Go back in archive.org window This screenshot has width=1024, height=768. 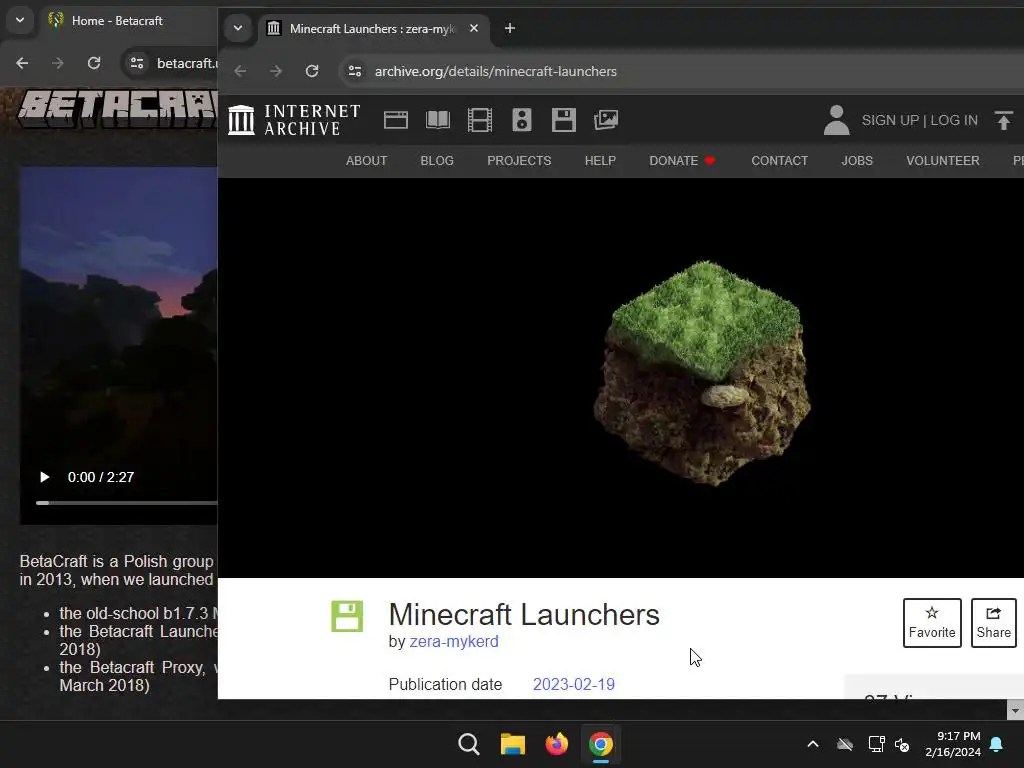pos(240,71)
